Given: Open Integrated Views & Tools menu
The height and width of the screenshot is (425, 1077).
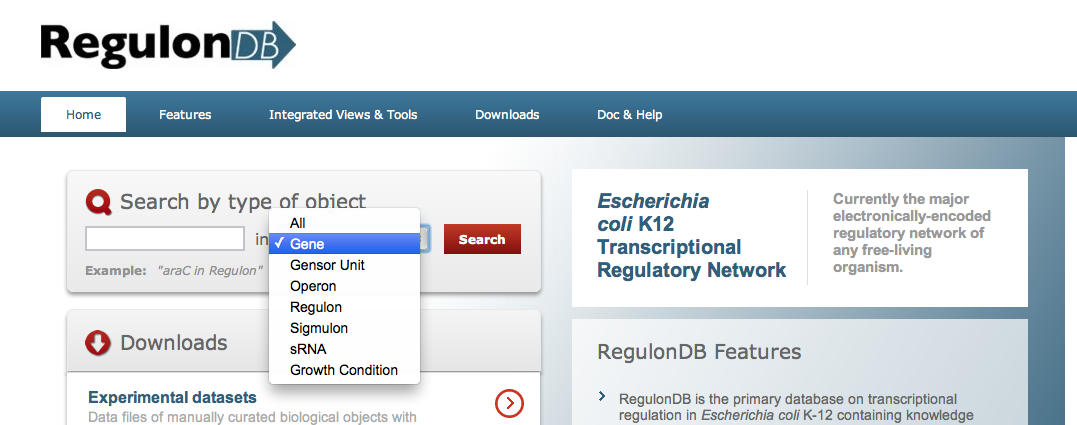Looking at the screenshot, I should pyautogui.click(x=343, y=115).
